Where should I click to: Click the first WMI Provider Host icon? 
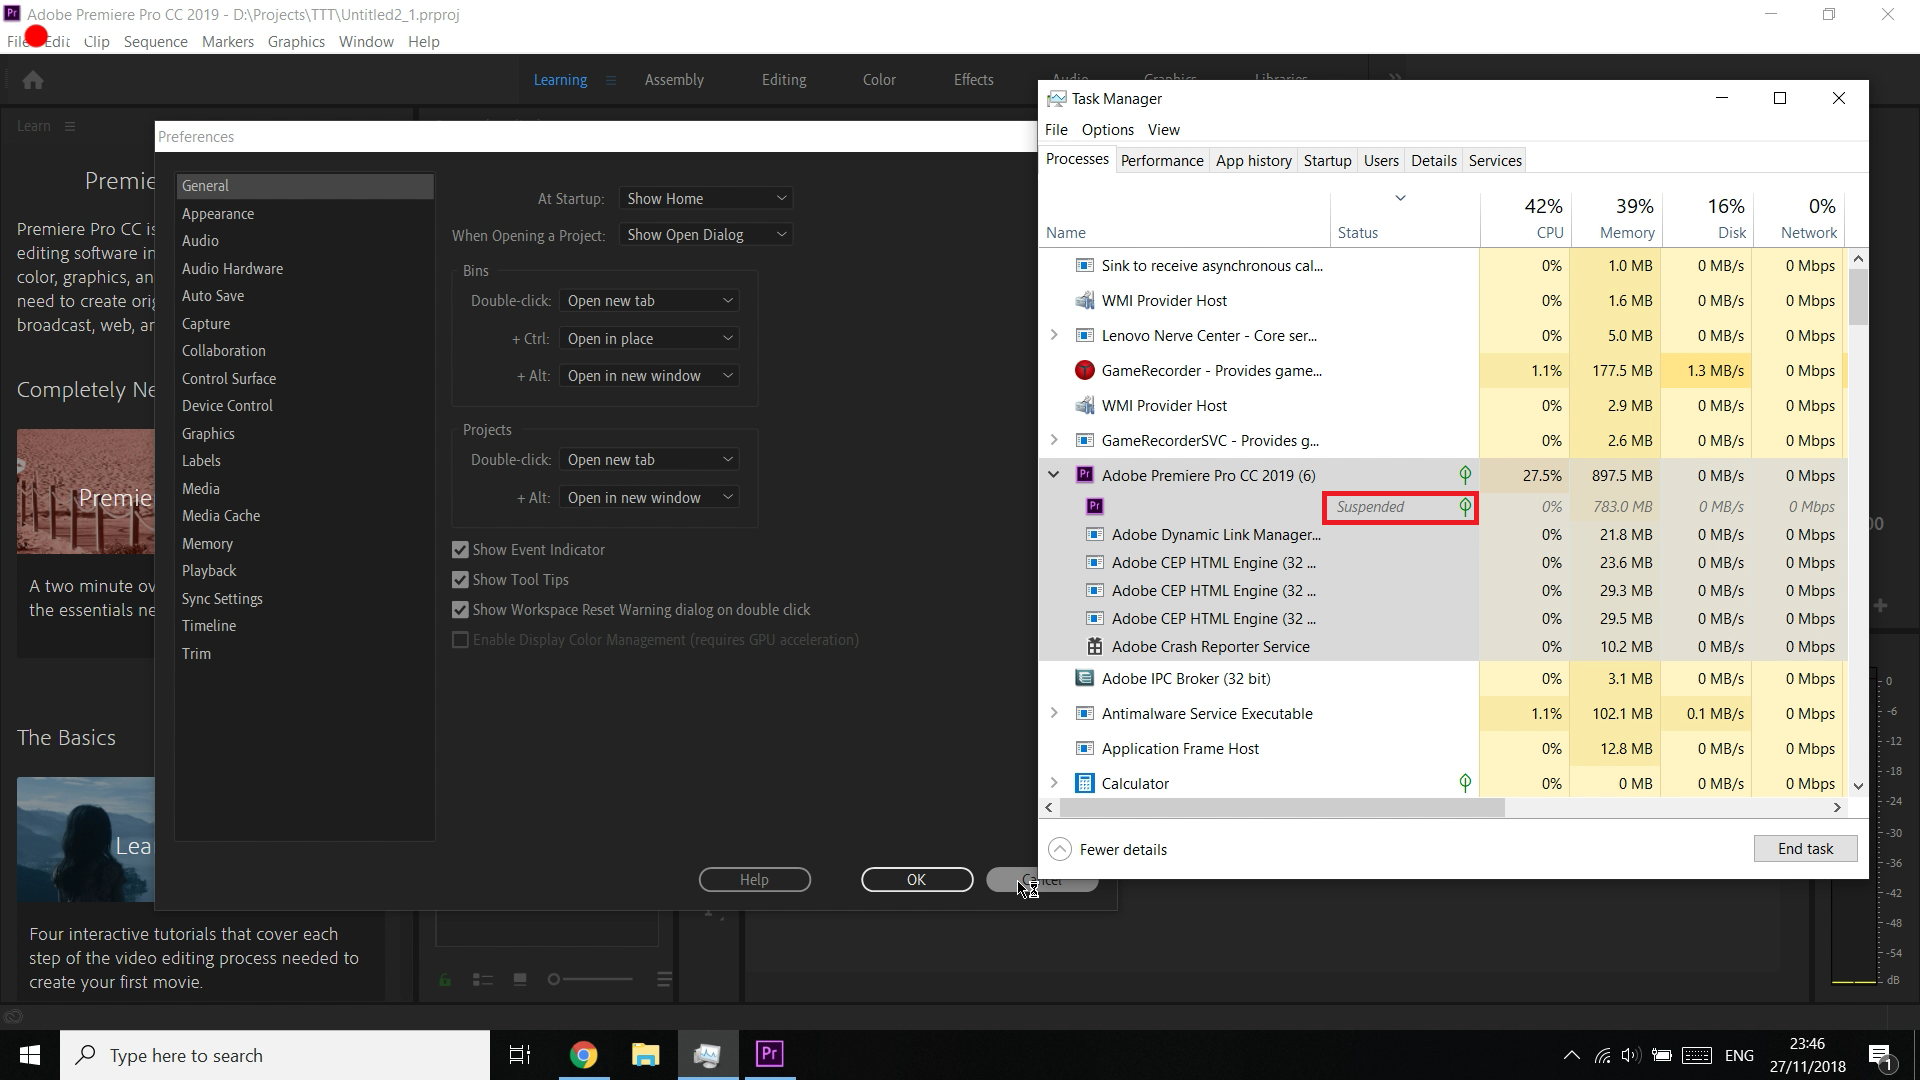pos(1084,300)
